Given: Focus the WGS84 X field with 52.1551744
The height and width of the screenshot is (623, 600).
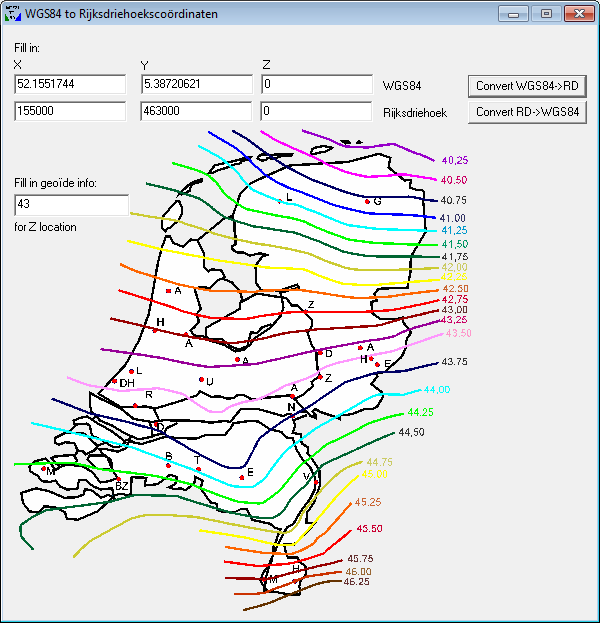Looking at the screenshot, I should 70,85.
